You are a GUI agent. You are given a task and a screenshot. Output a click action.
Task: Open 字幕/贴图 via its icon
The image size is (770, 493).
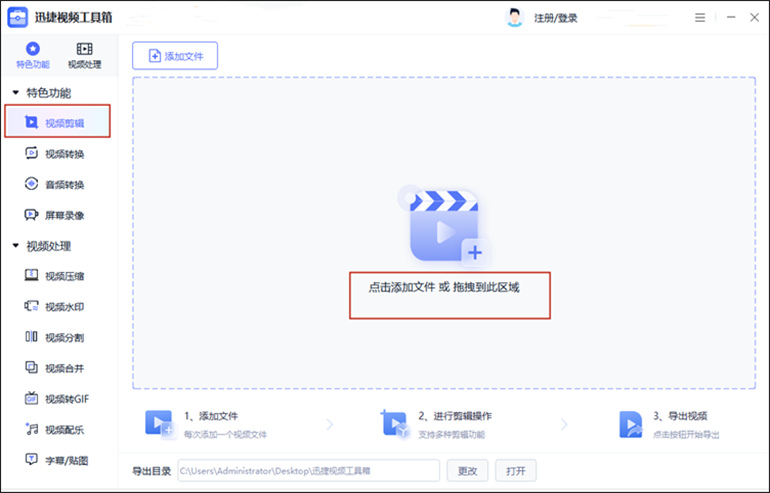(31, 459)
